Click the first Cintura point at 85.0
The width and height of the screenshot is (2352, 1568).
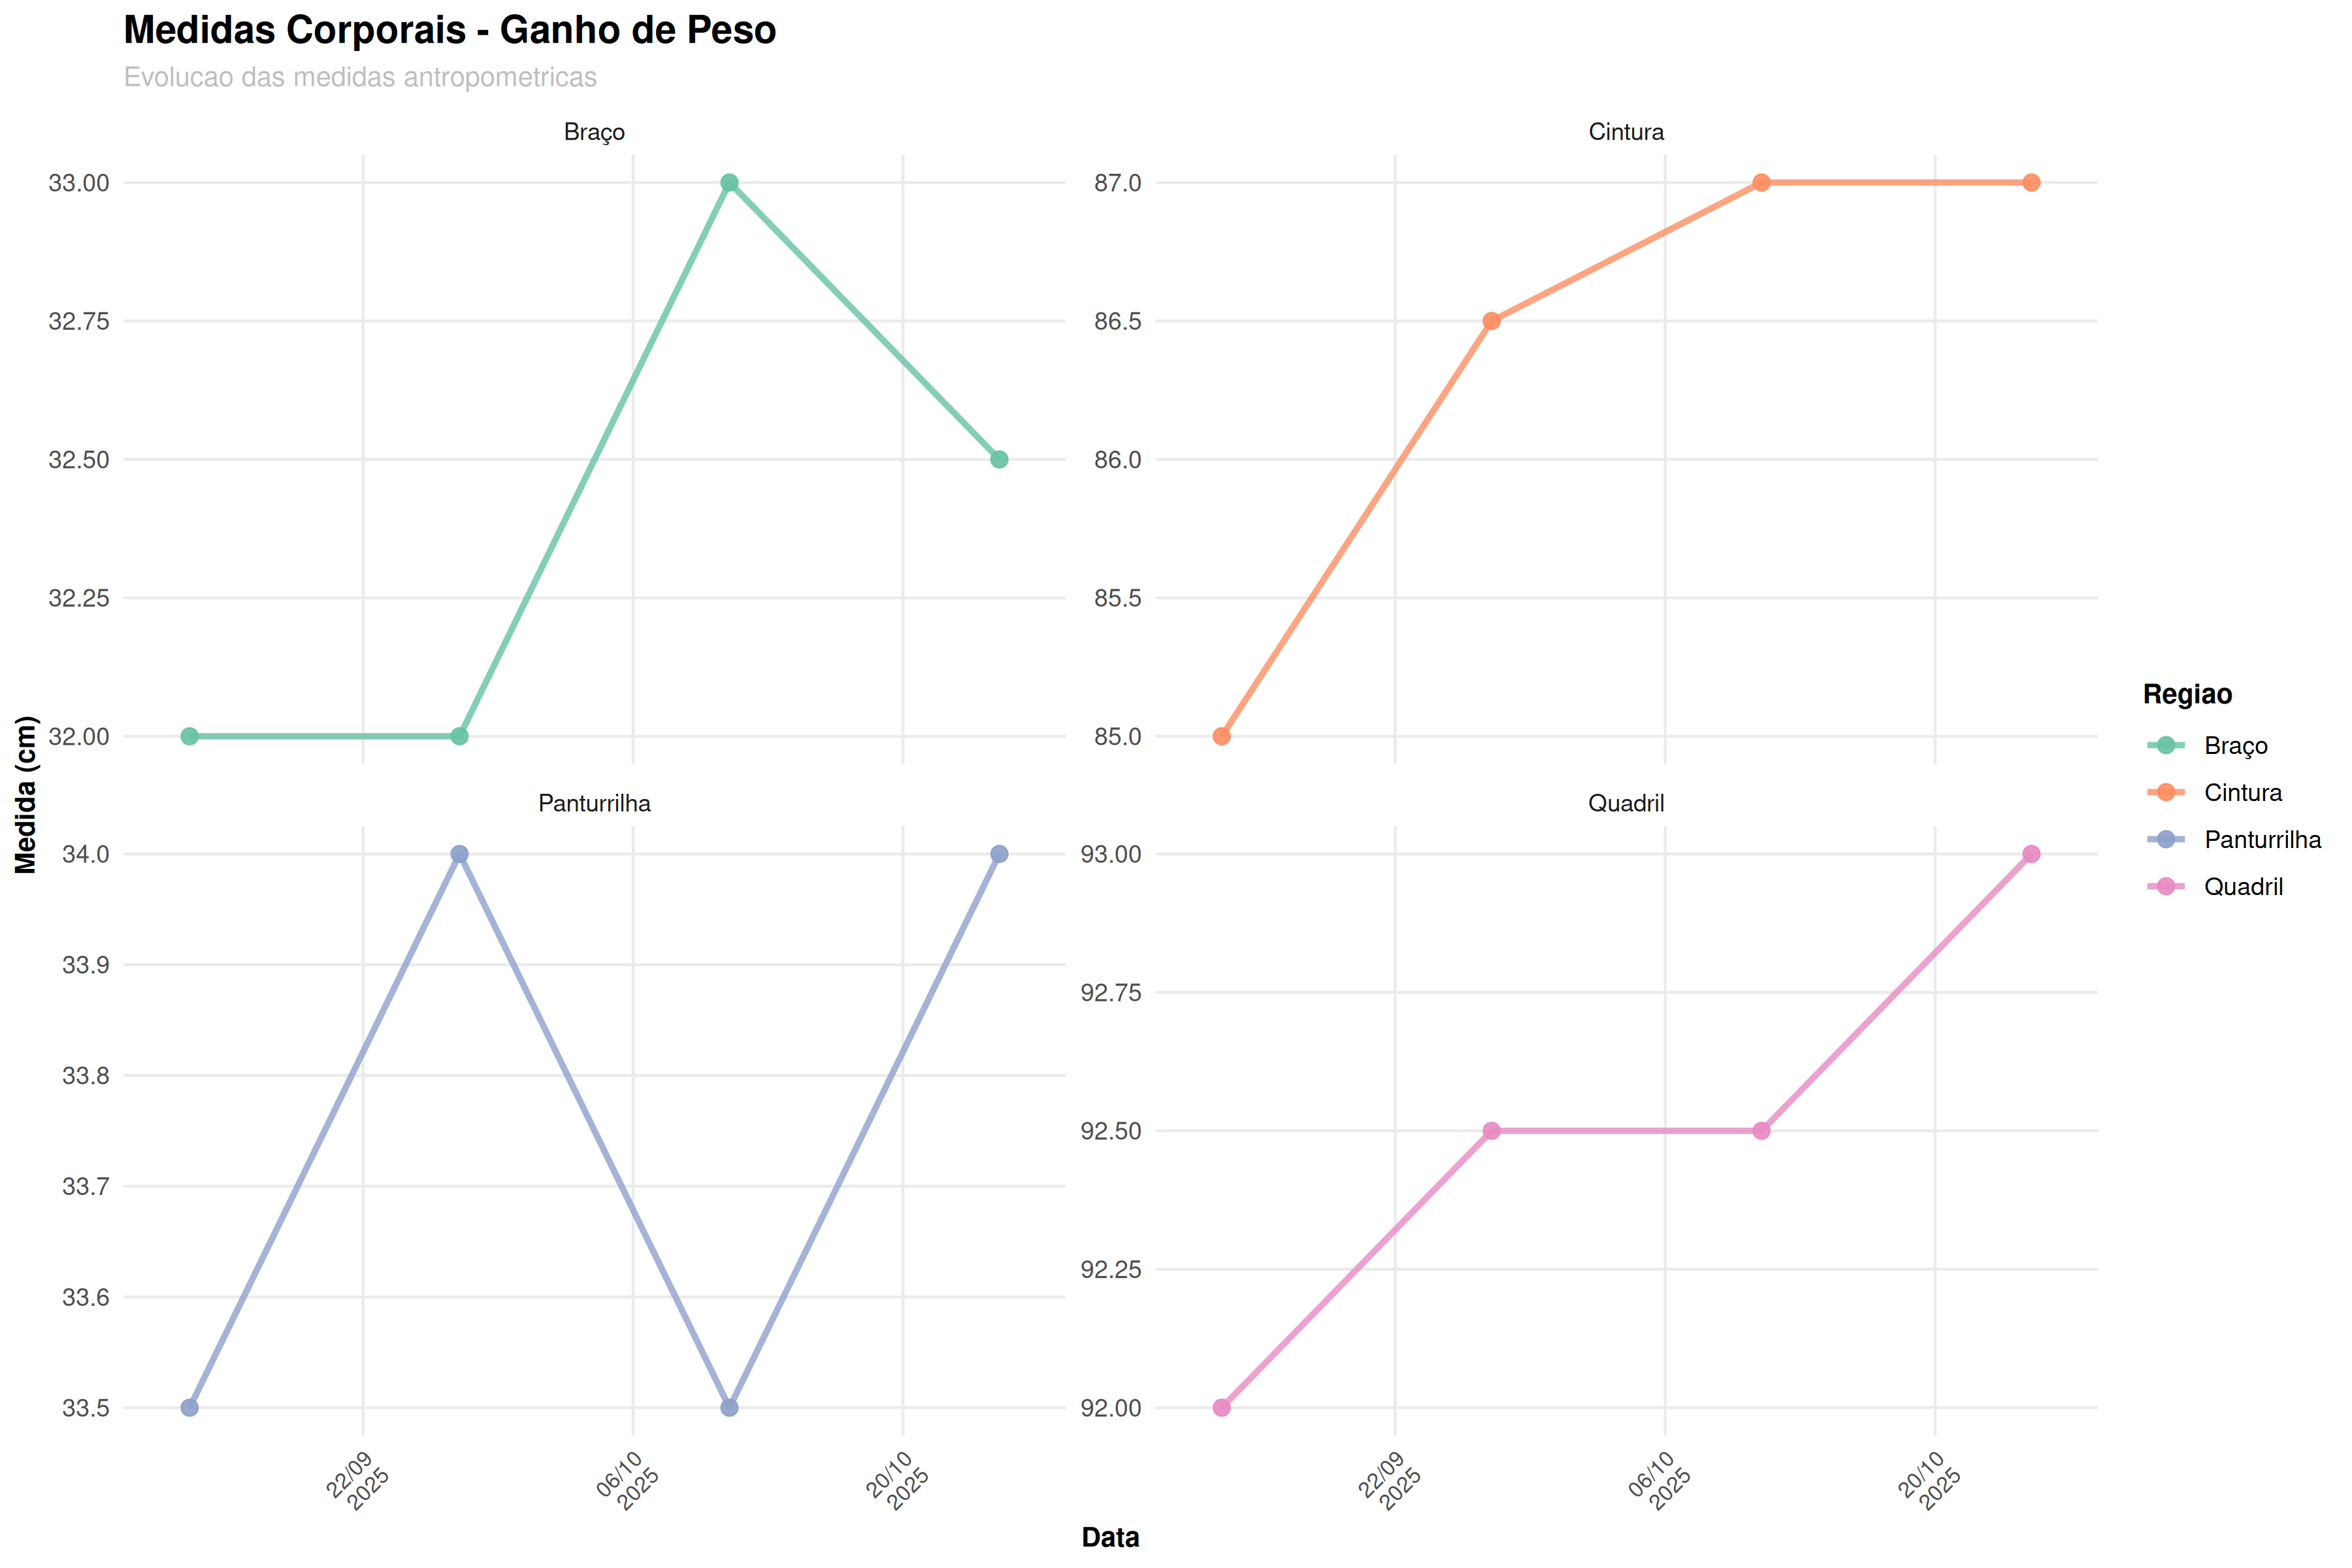(1221, 736)
